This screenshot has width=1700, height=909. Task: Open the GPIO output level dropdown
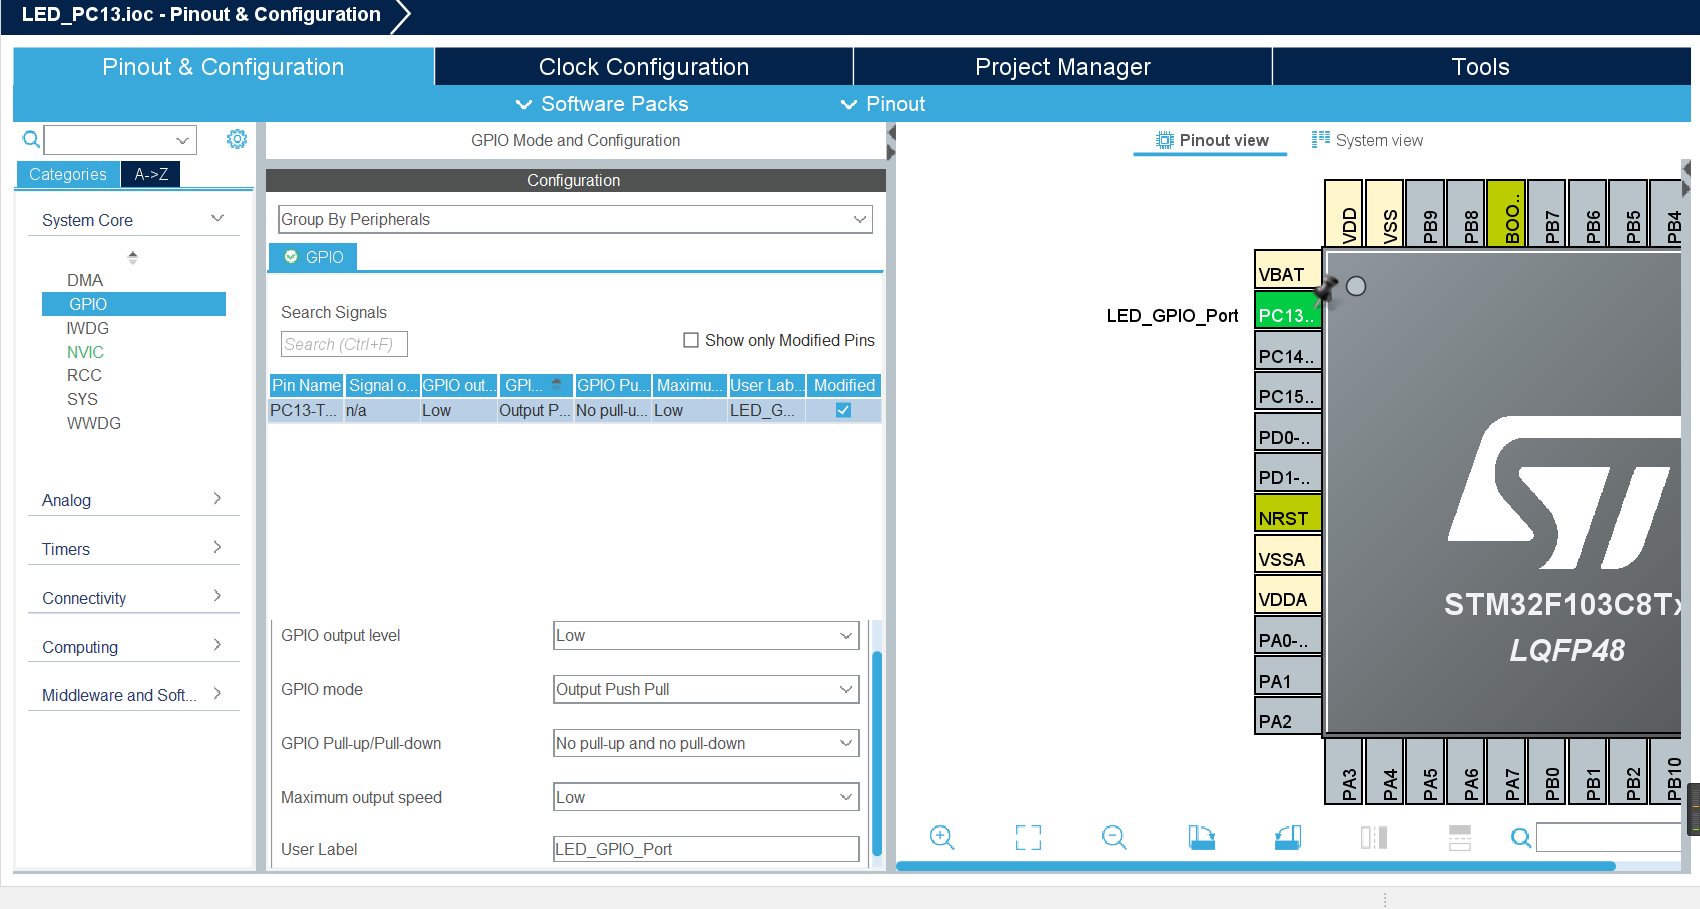pos(706,635)
